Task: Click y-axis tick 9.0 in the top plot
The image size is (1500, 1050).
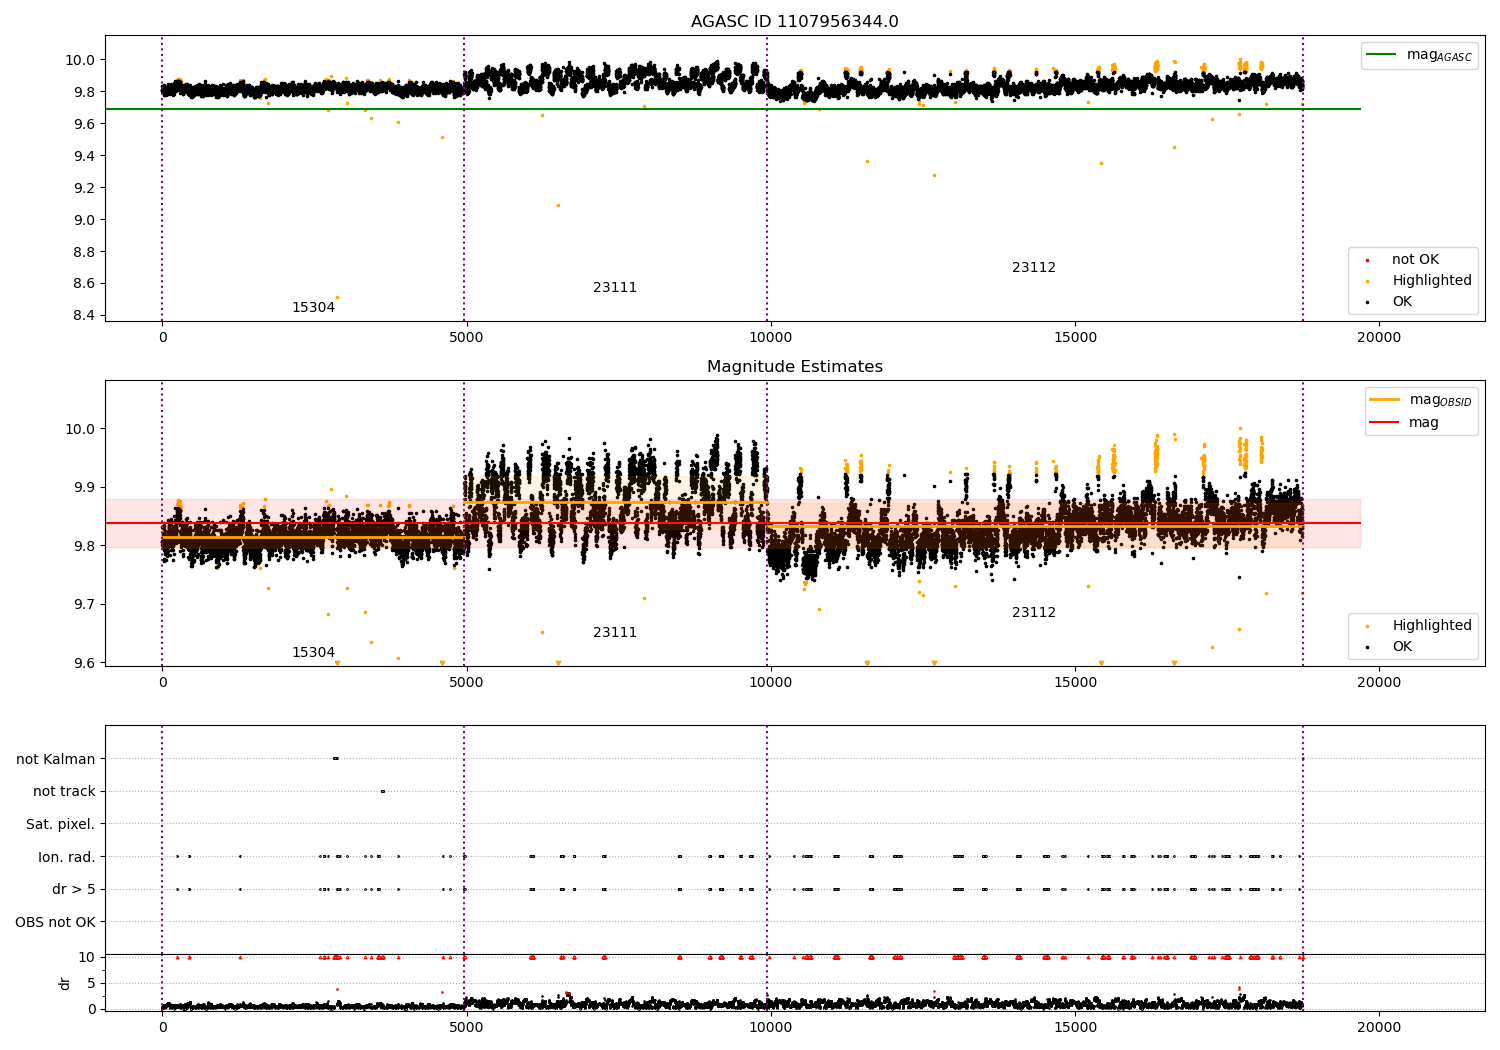Action: coord(84,220)
